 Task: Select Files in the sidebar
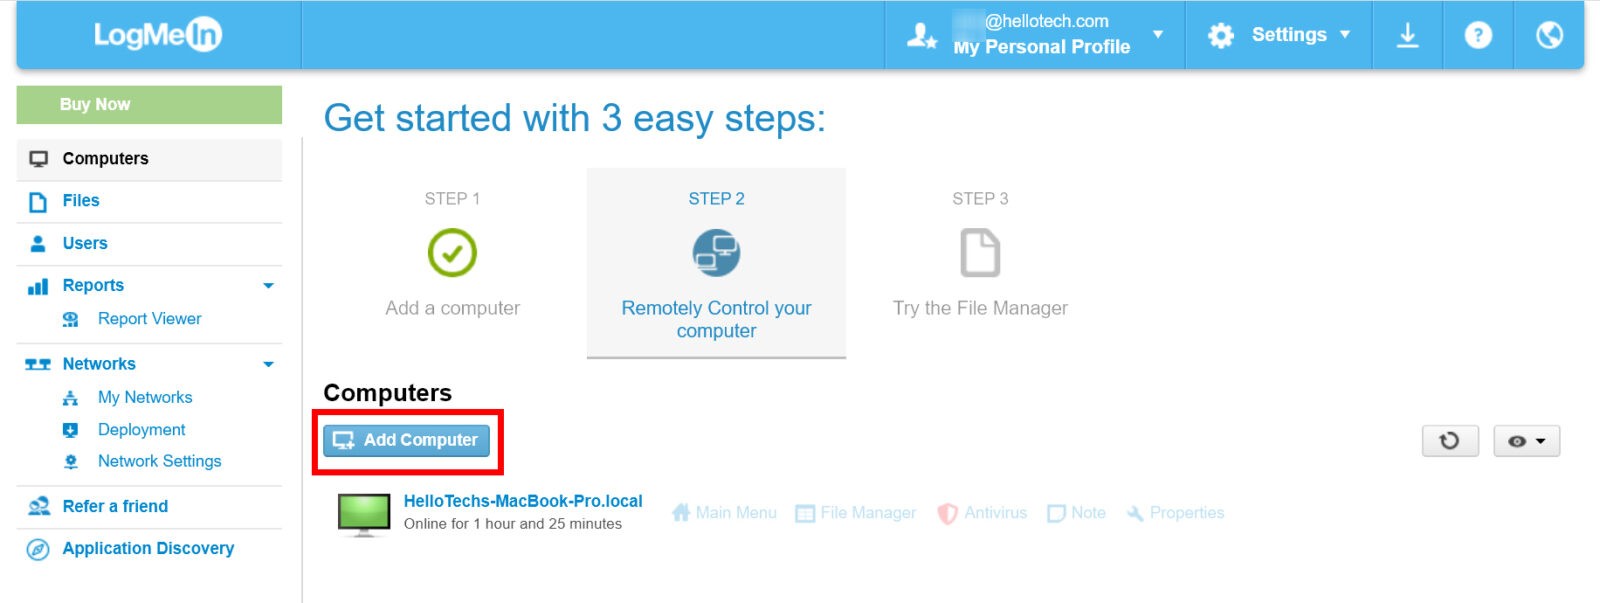coord(81,201)
